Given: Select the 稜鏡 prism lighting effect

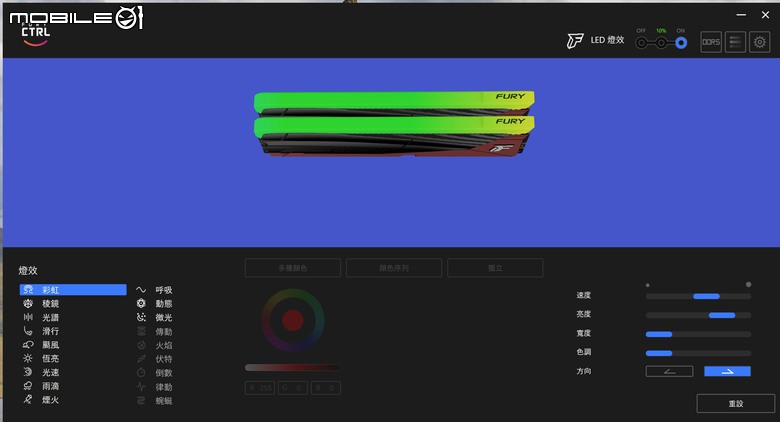Looking at the screenshot, I should 42,304.
